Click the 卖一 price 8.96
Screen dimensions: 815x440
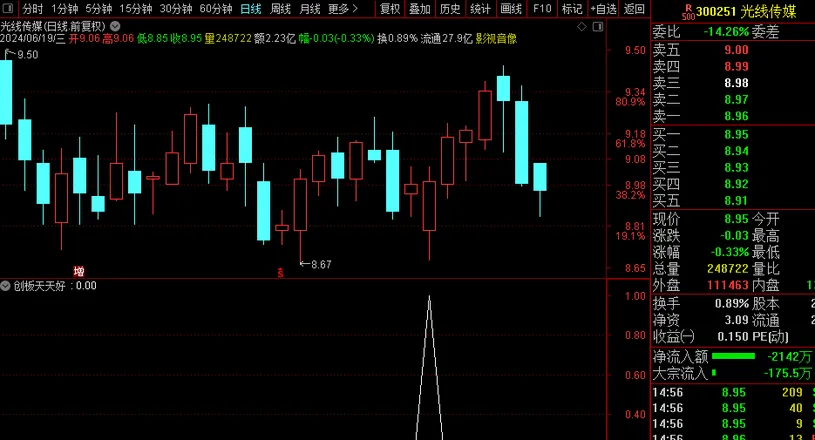(x=736, y=116)
